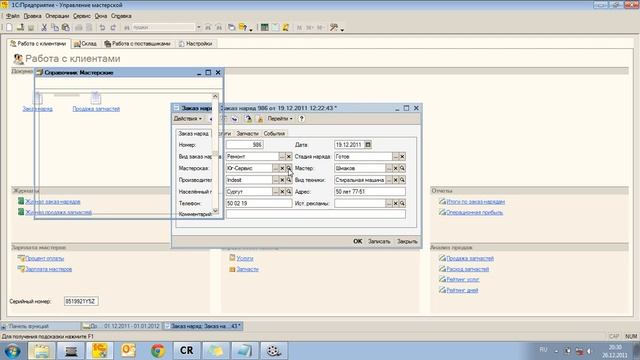The height and width of the screenshot is (360, 640).
Task: Clear the Населённый пункт field with X
Action: click(282, 191)
